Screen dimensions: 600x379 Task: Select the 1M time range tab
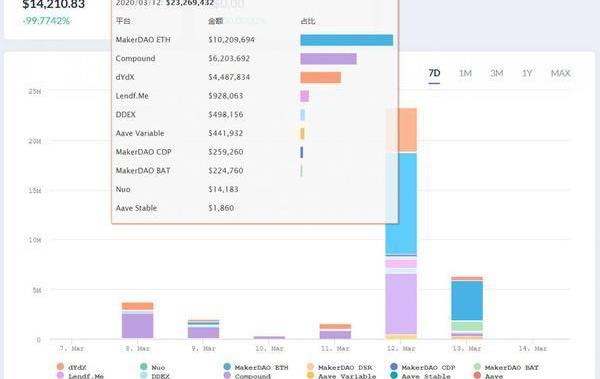tap(465, 73)
